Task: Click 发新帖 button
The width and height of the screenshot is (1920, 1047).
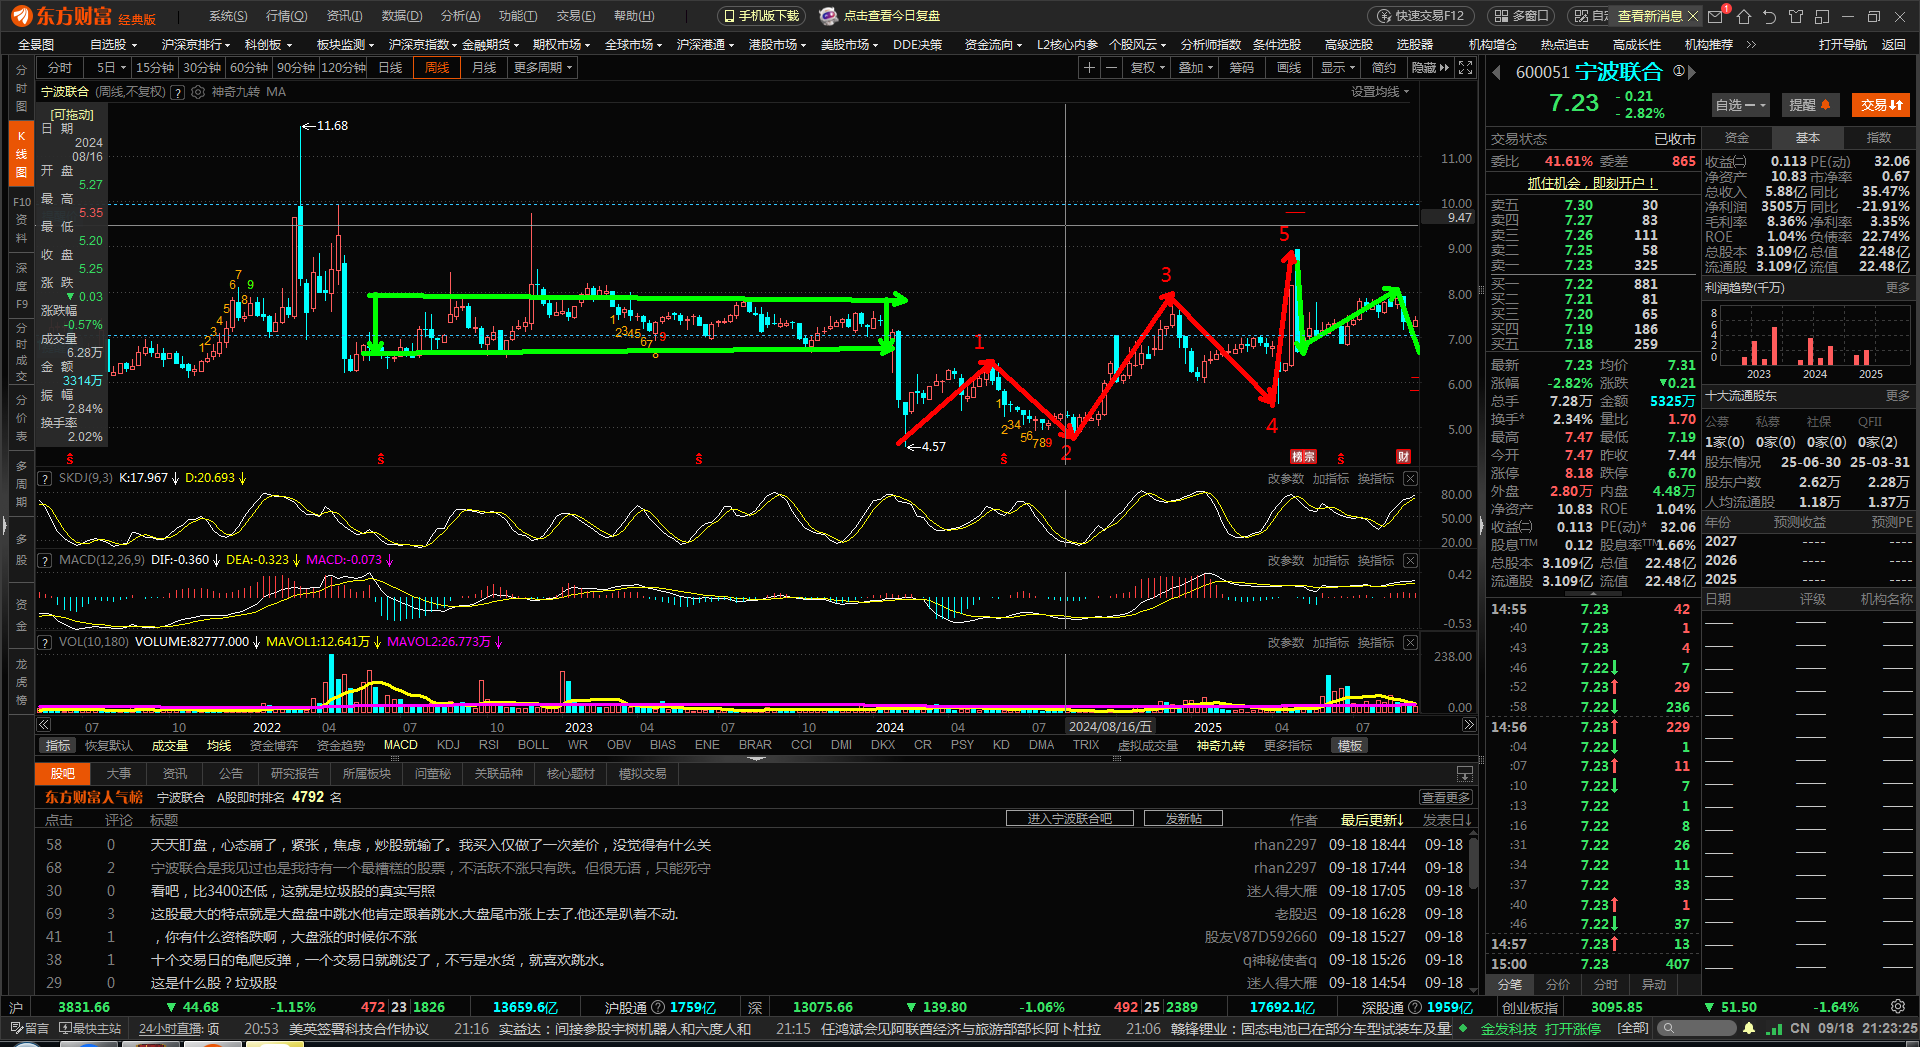Action: (x=1184, y=819)
